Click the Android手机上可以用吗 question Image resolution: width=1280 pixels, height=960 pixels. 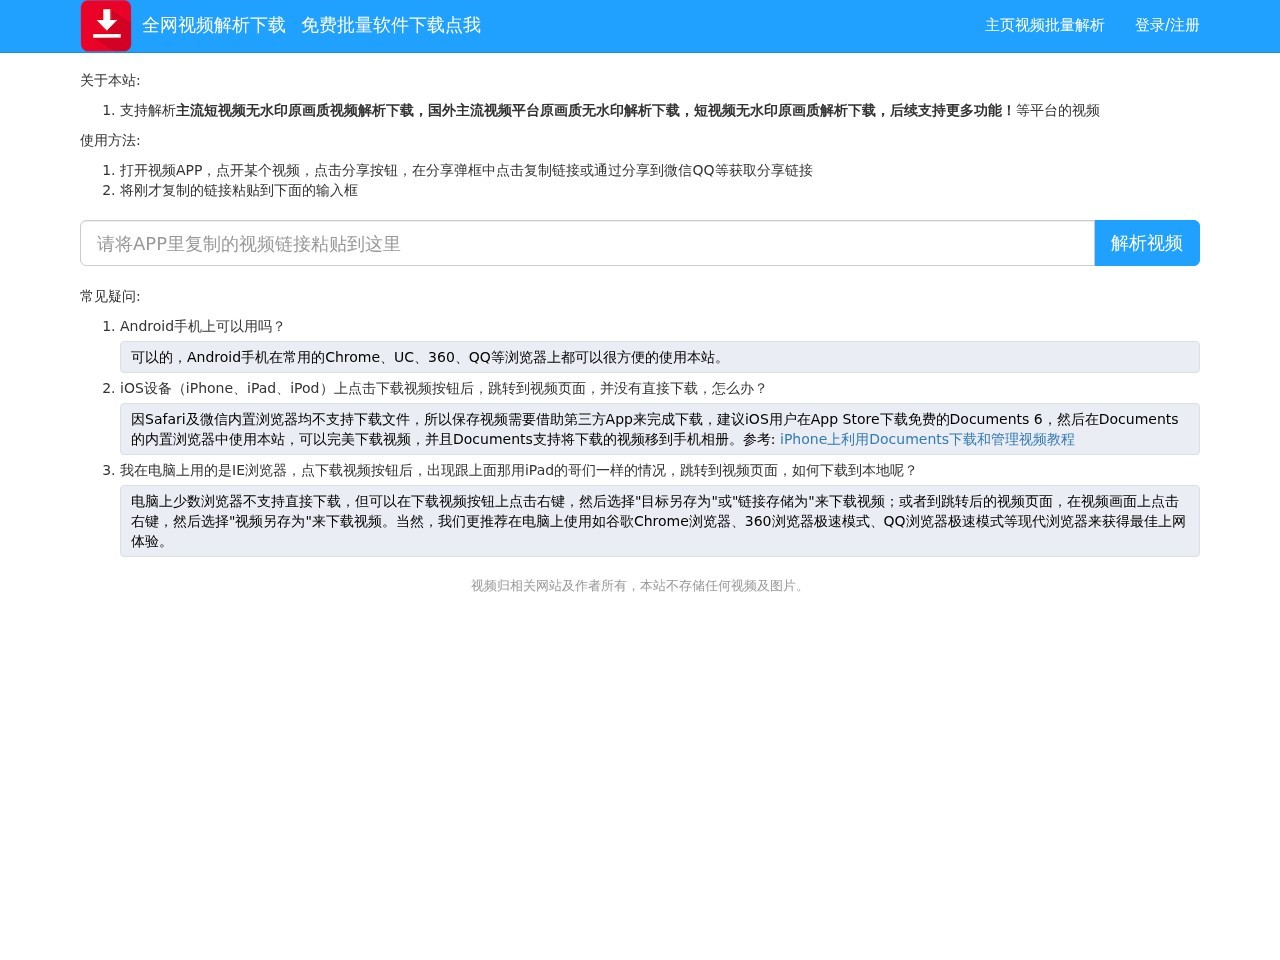pyautogui.click(x=202, y=326)
